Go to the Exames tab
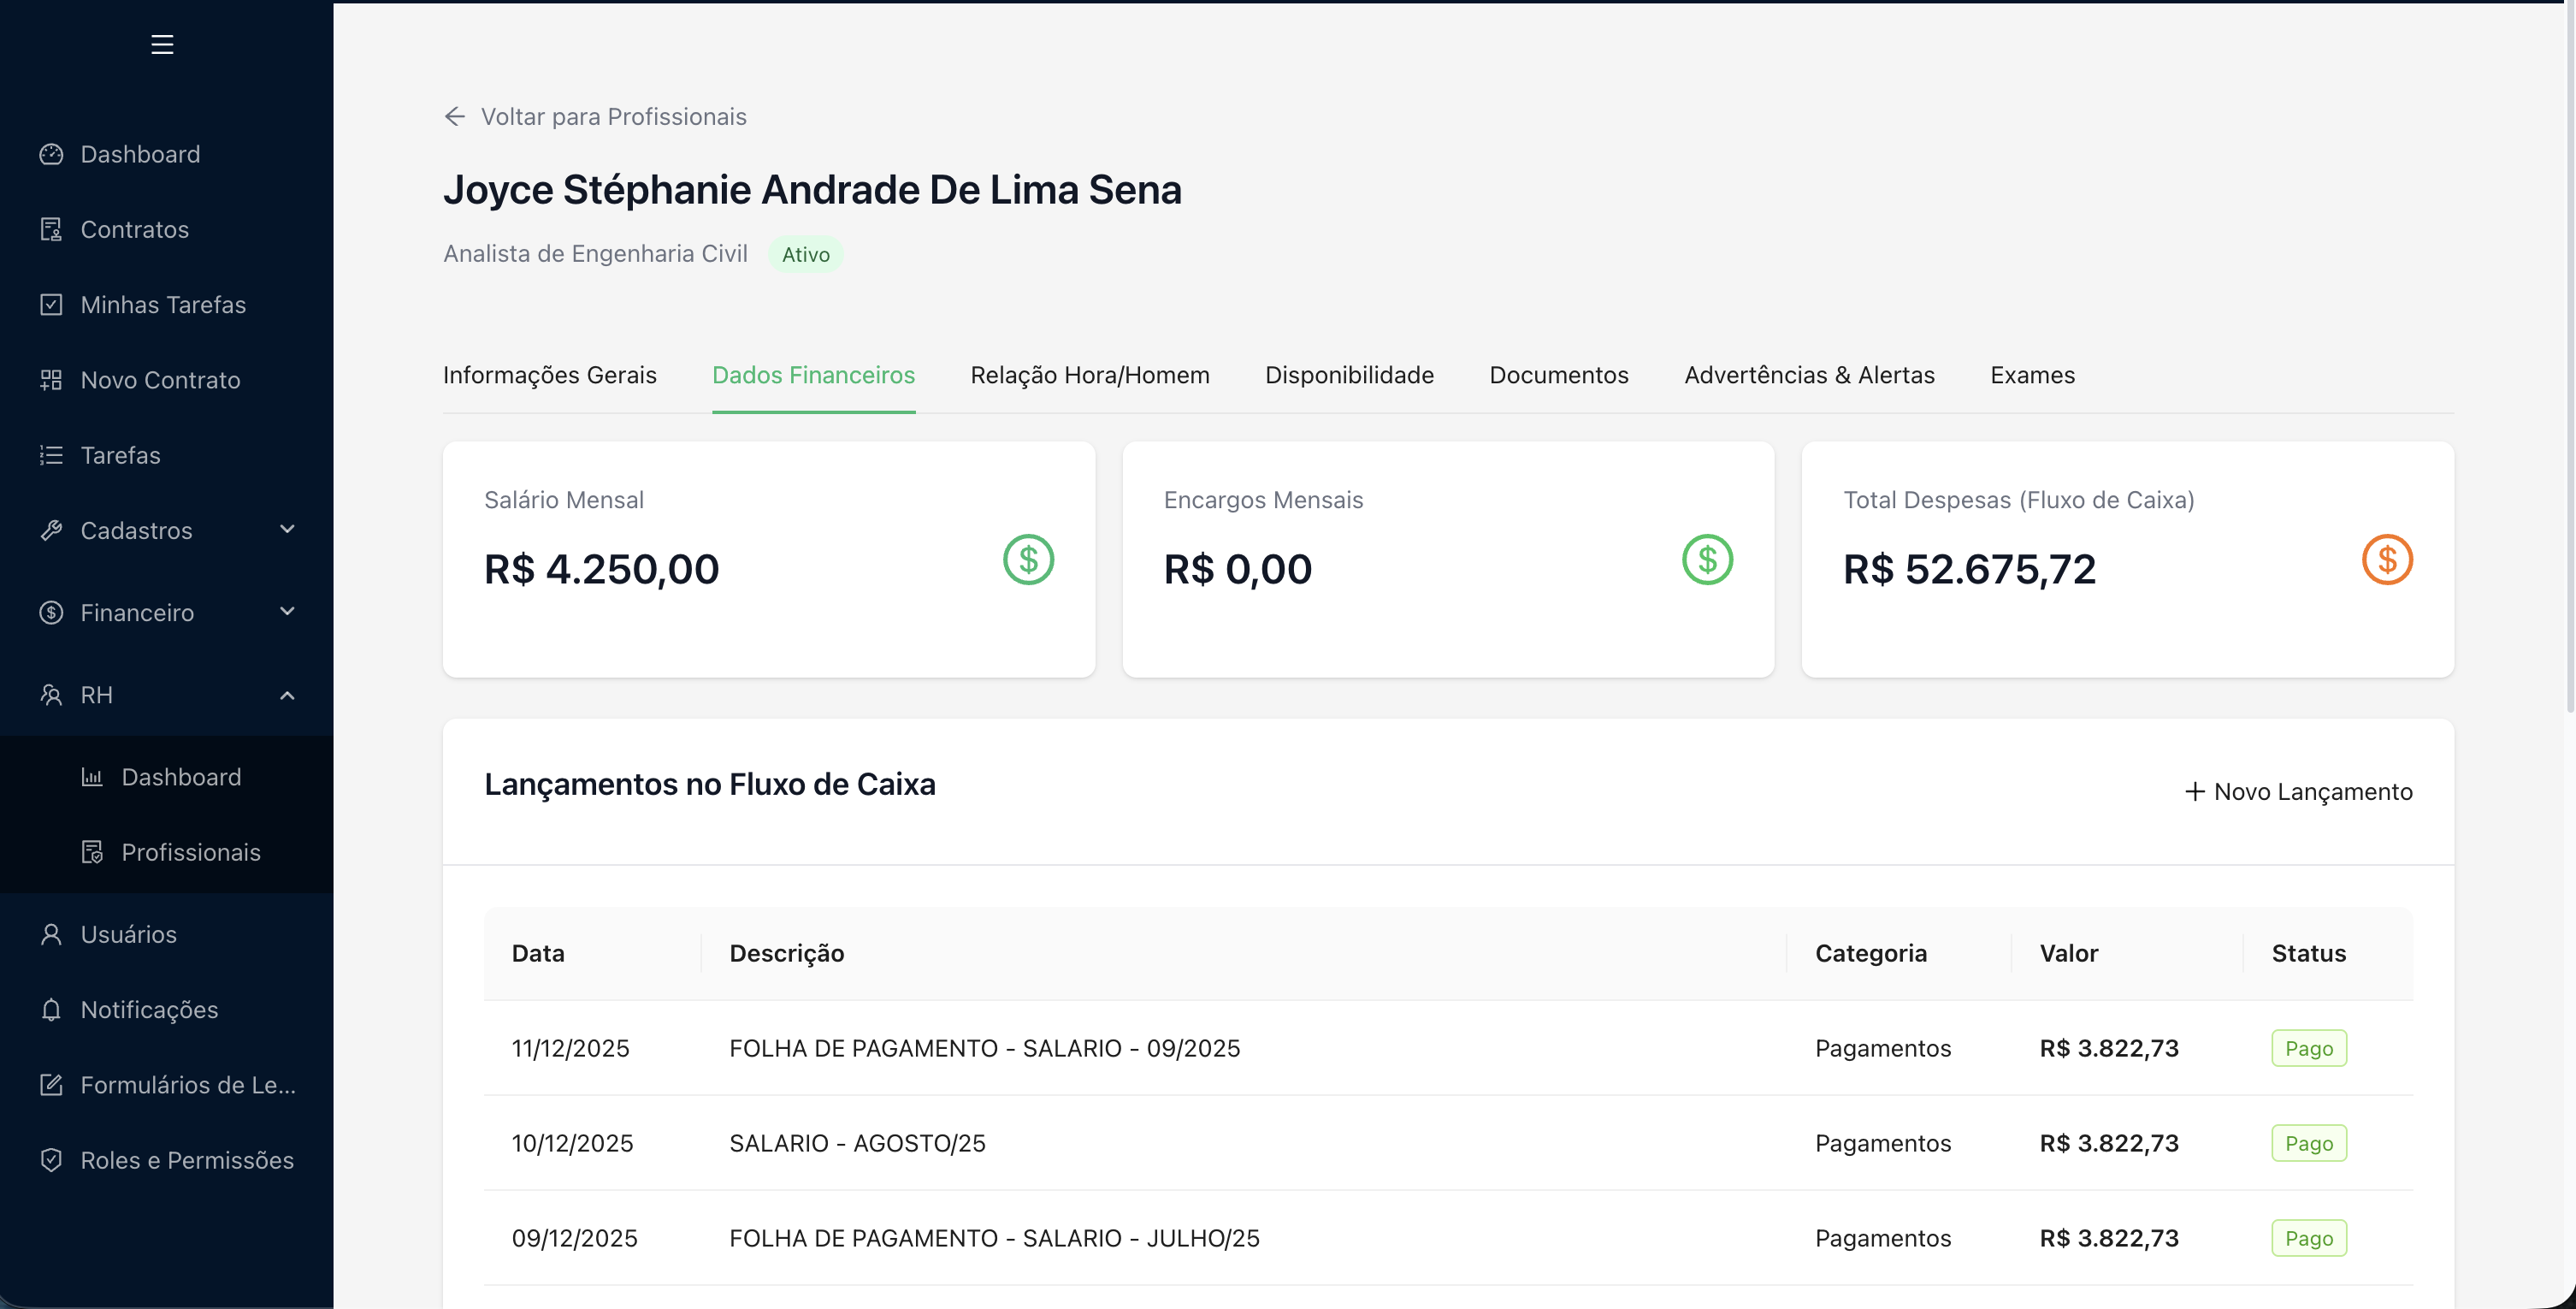Viewport: 2576px width, 1309px height. pyautogui.click(x=2032, y=375)
